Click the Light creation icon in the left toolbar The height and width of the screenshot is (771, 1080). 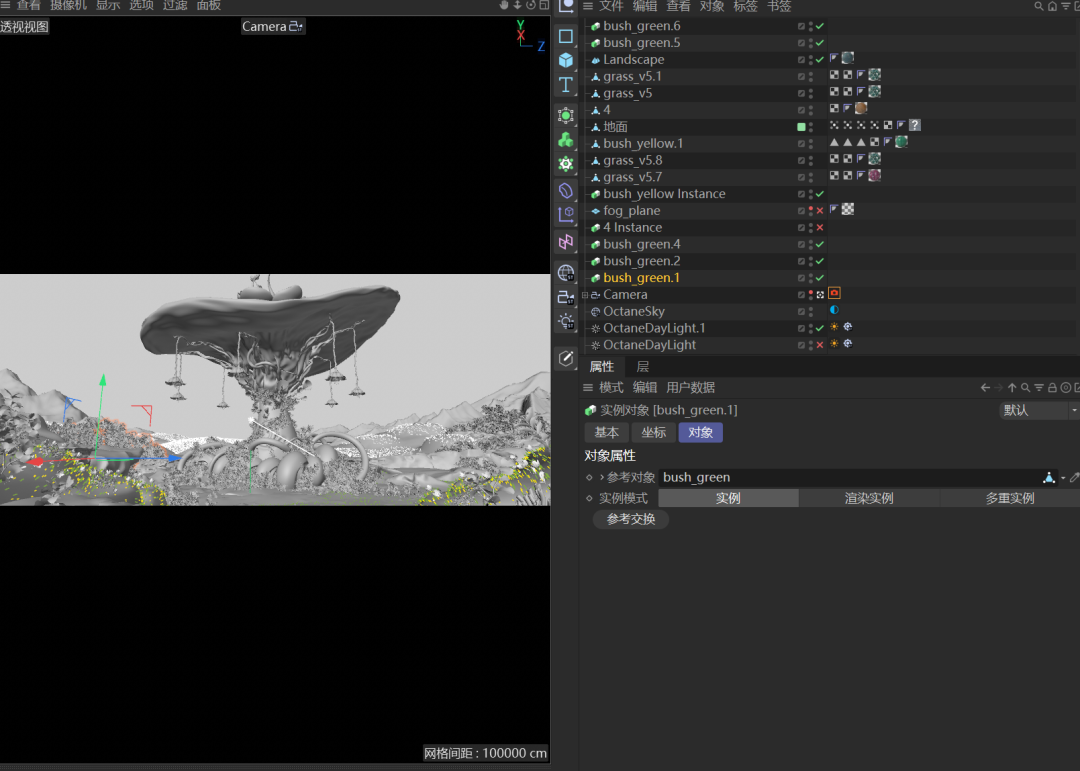pyautogui.click(x=566, y=322)
